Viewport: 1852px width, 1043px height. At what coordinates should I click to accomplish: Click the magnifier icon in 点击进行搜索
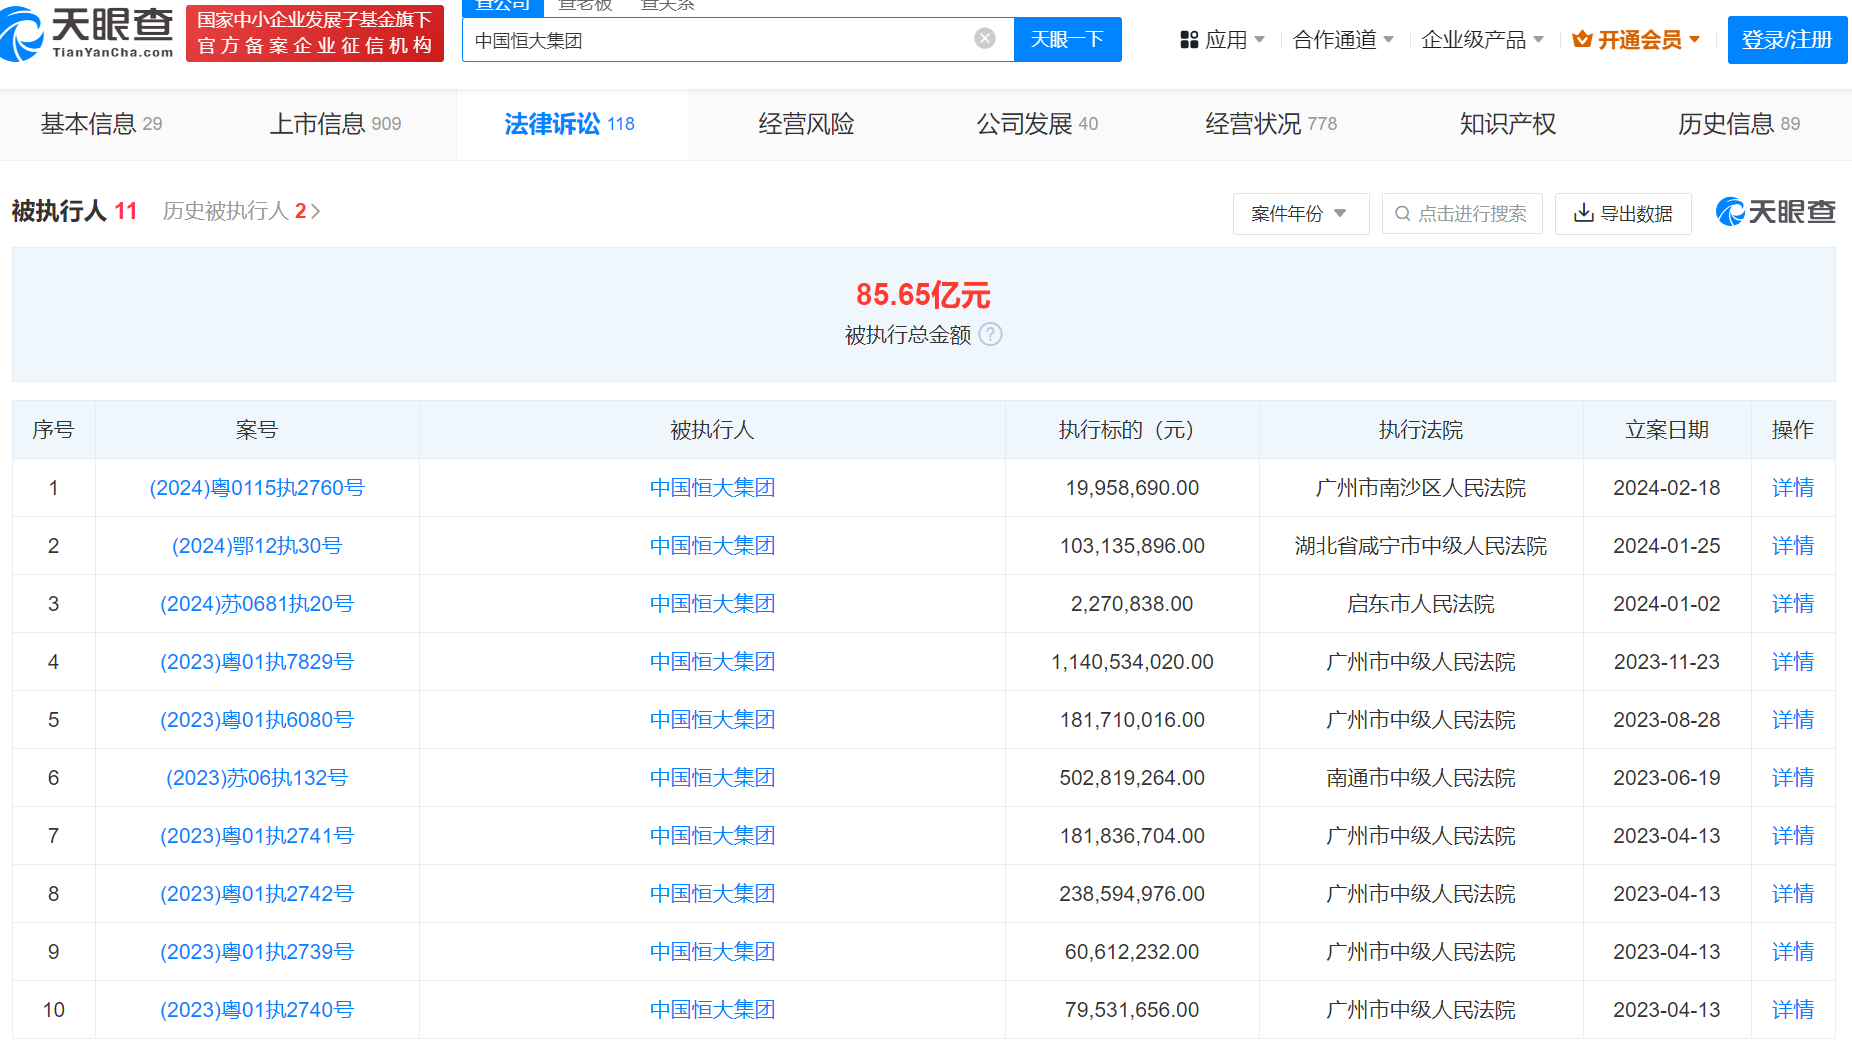point(1403,214)
